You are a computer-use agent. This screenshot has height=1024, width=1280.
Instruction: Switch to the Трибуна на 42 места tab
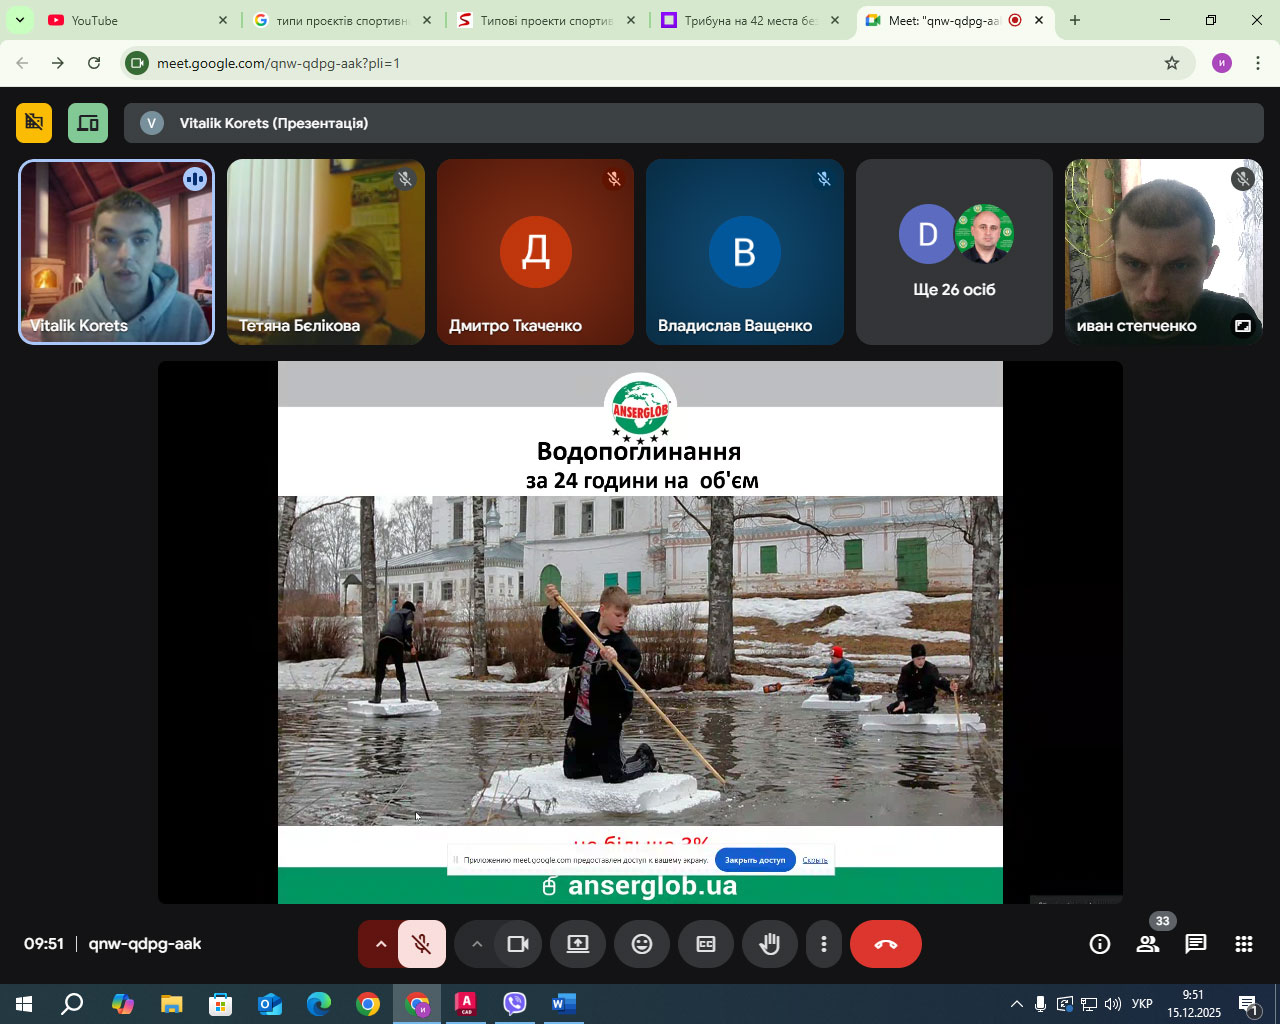[750, 20]
